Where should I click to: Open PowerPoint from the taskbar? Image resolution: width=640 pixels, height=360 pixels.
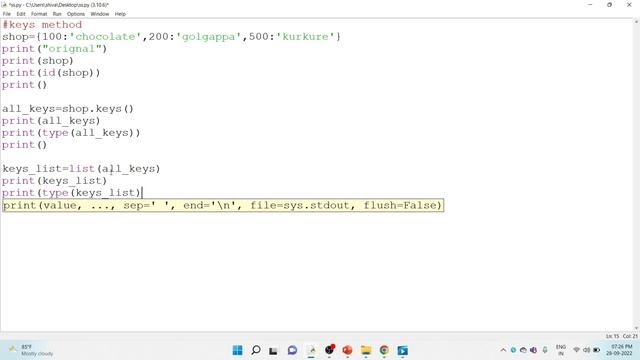click(347, 350)
